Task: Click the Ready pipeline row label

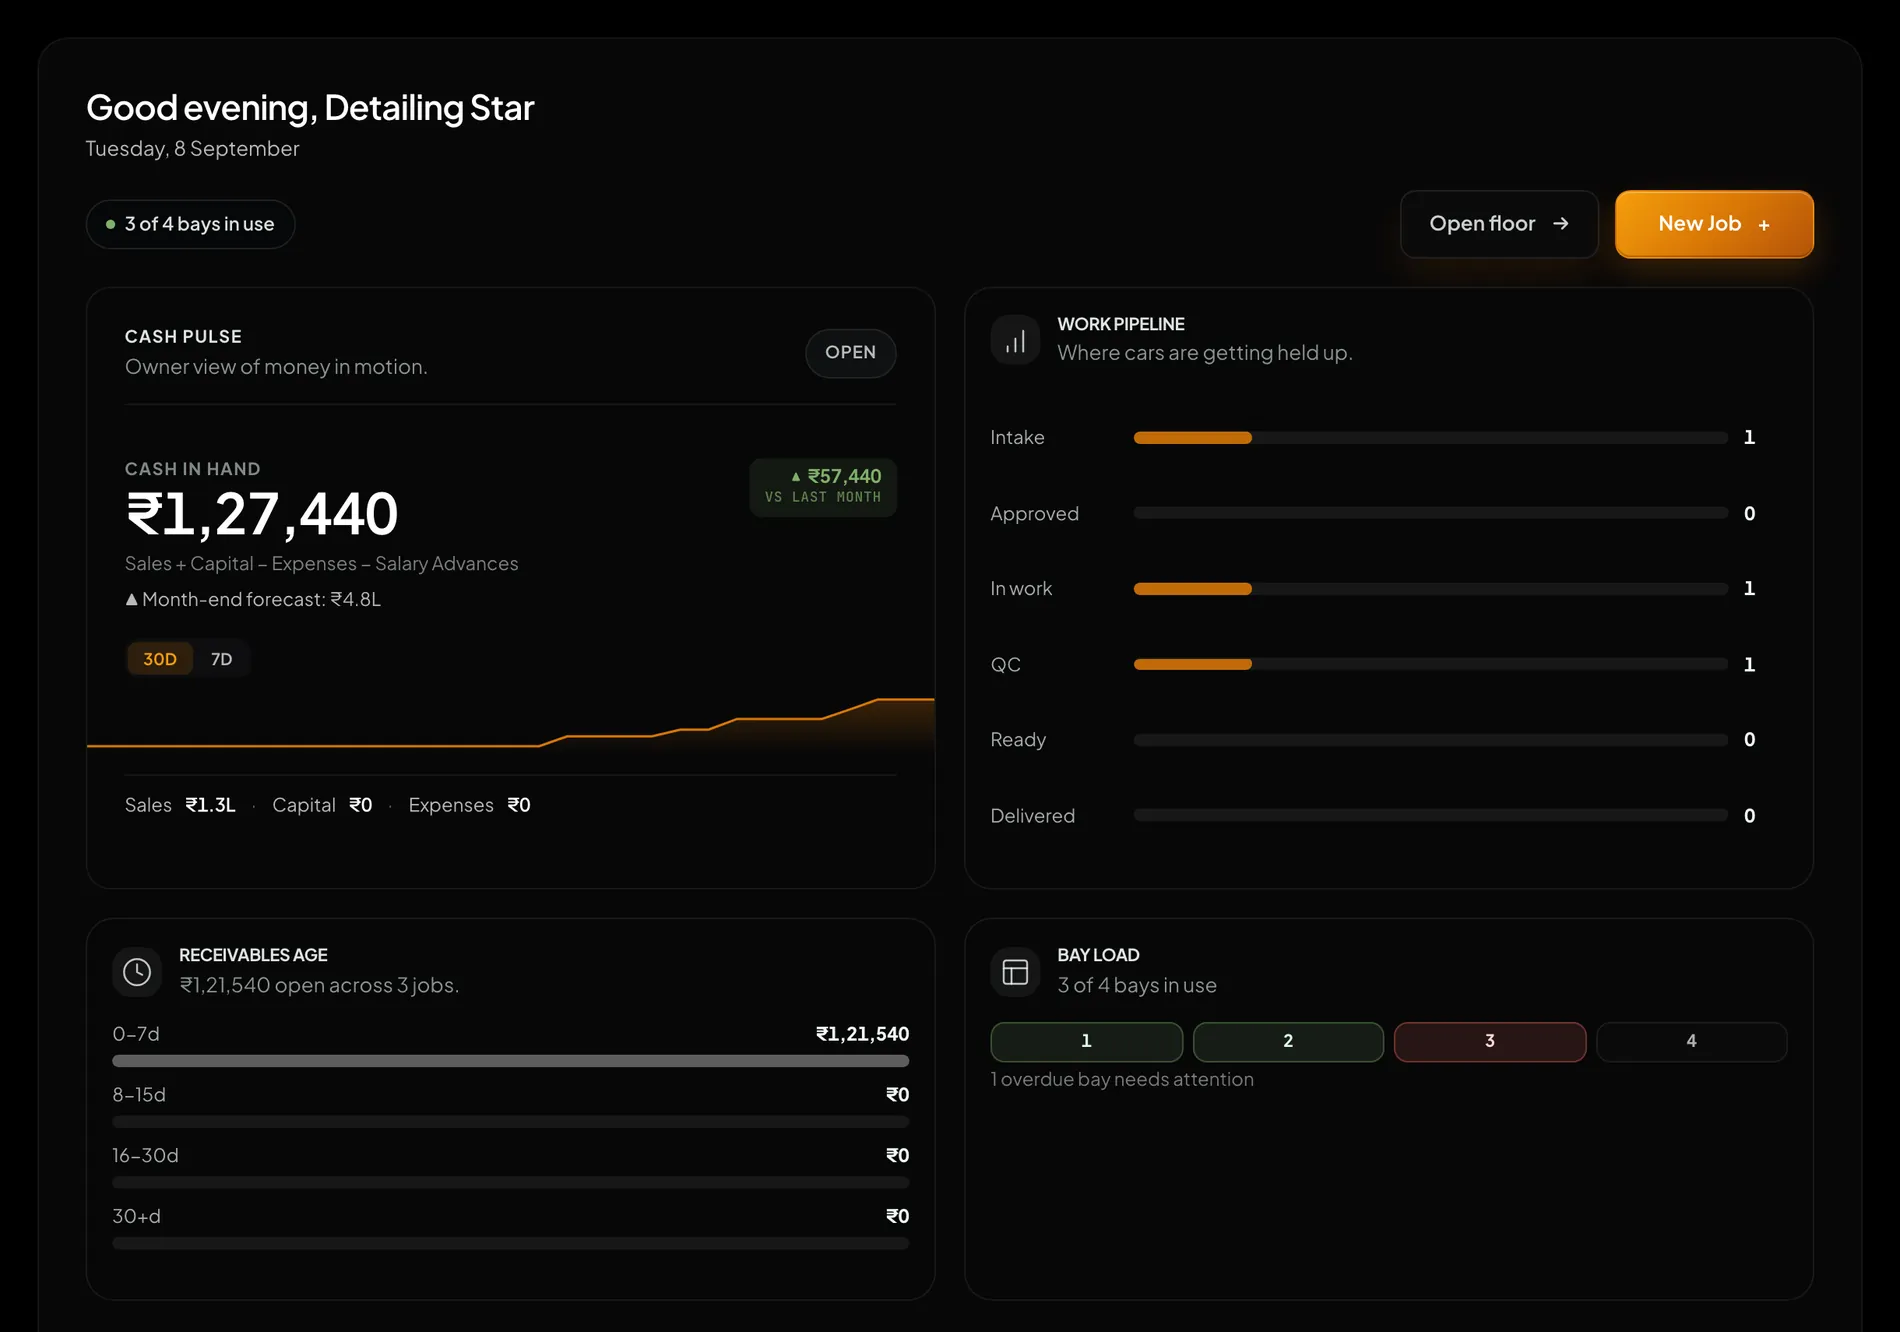Action: coord(1018,740)
